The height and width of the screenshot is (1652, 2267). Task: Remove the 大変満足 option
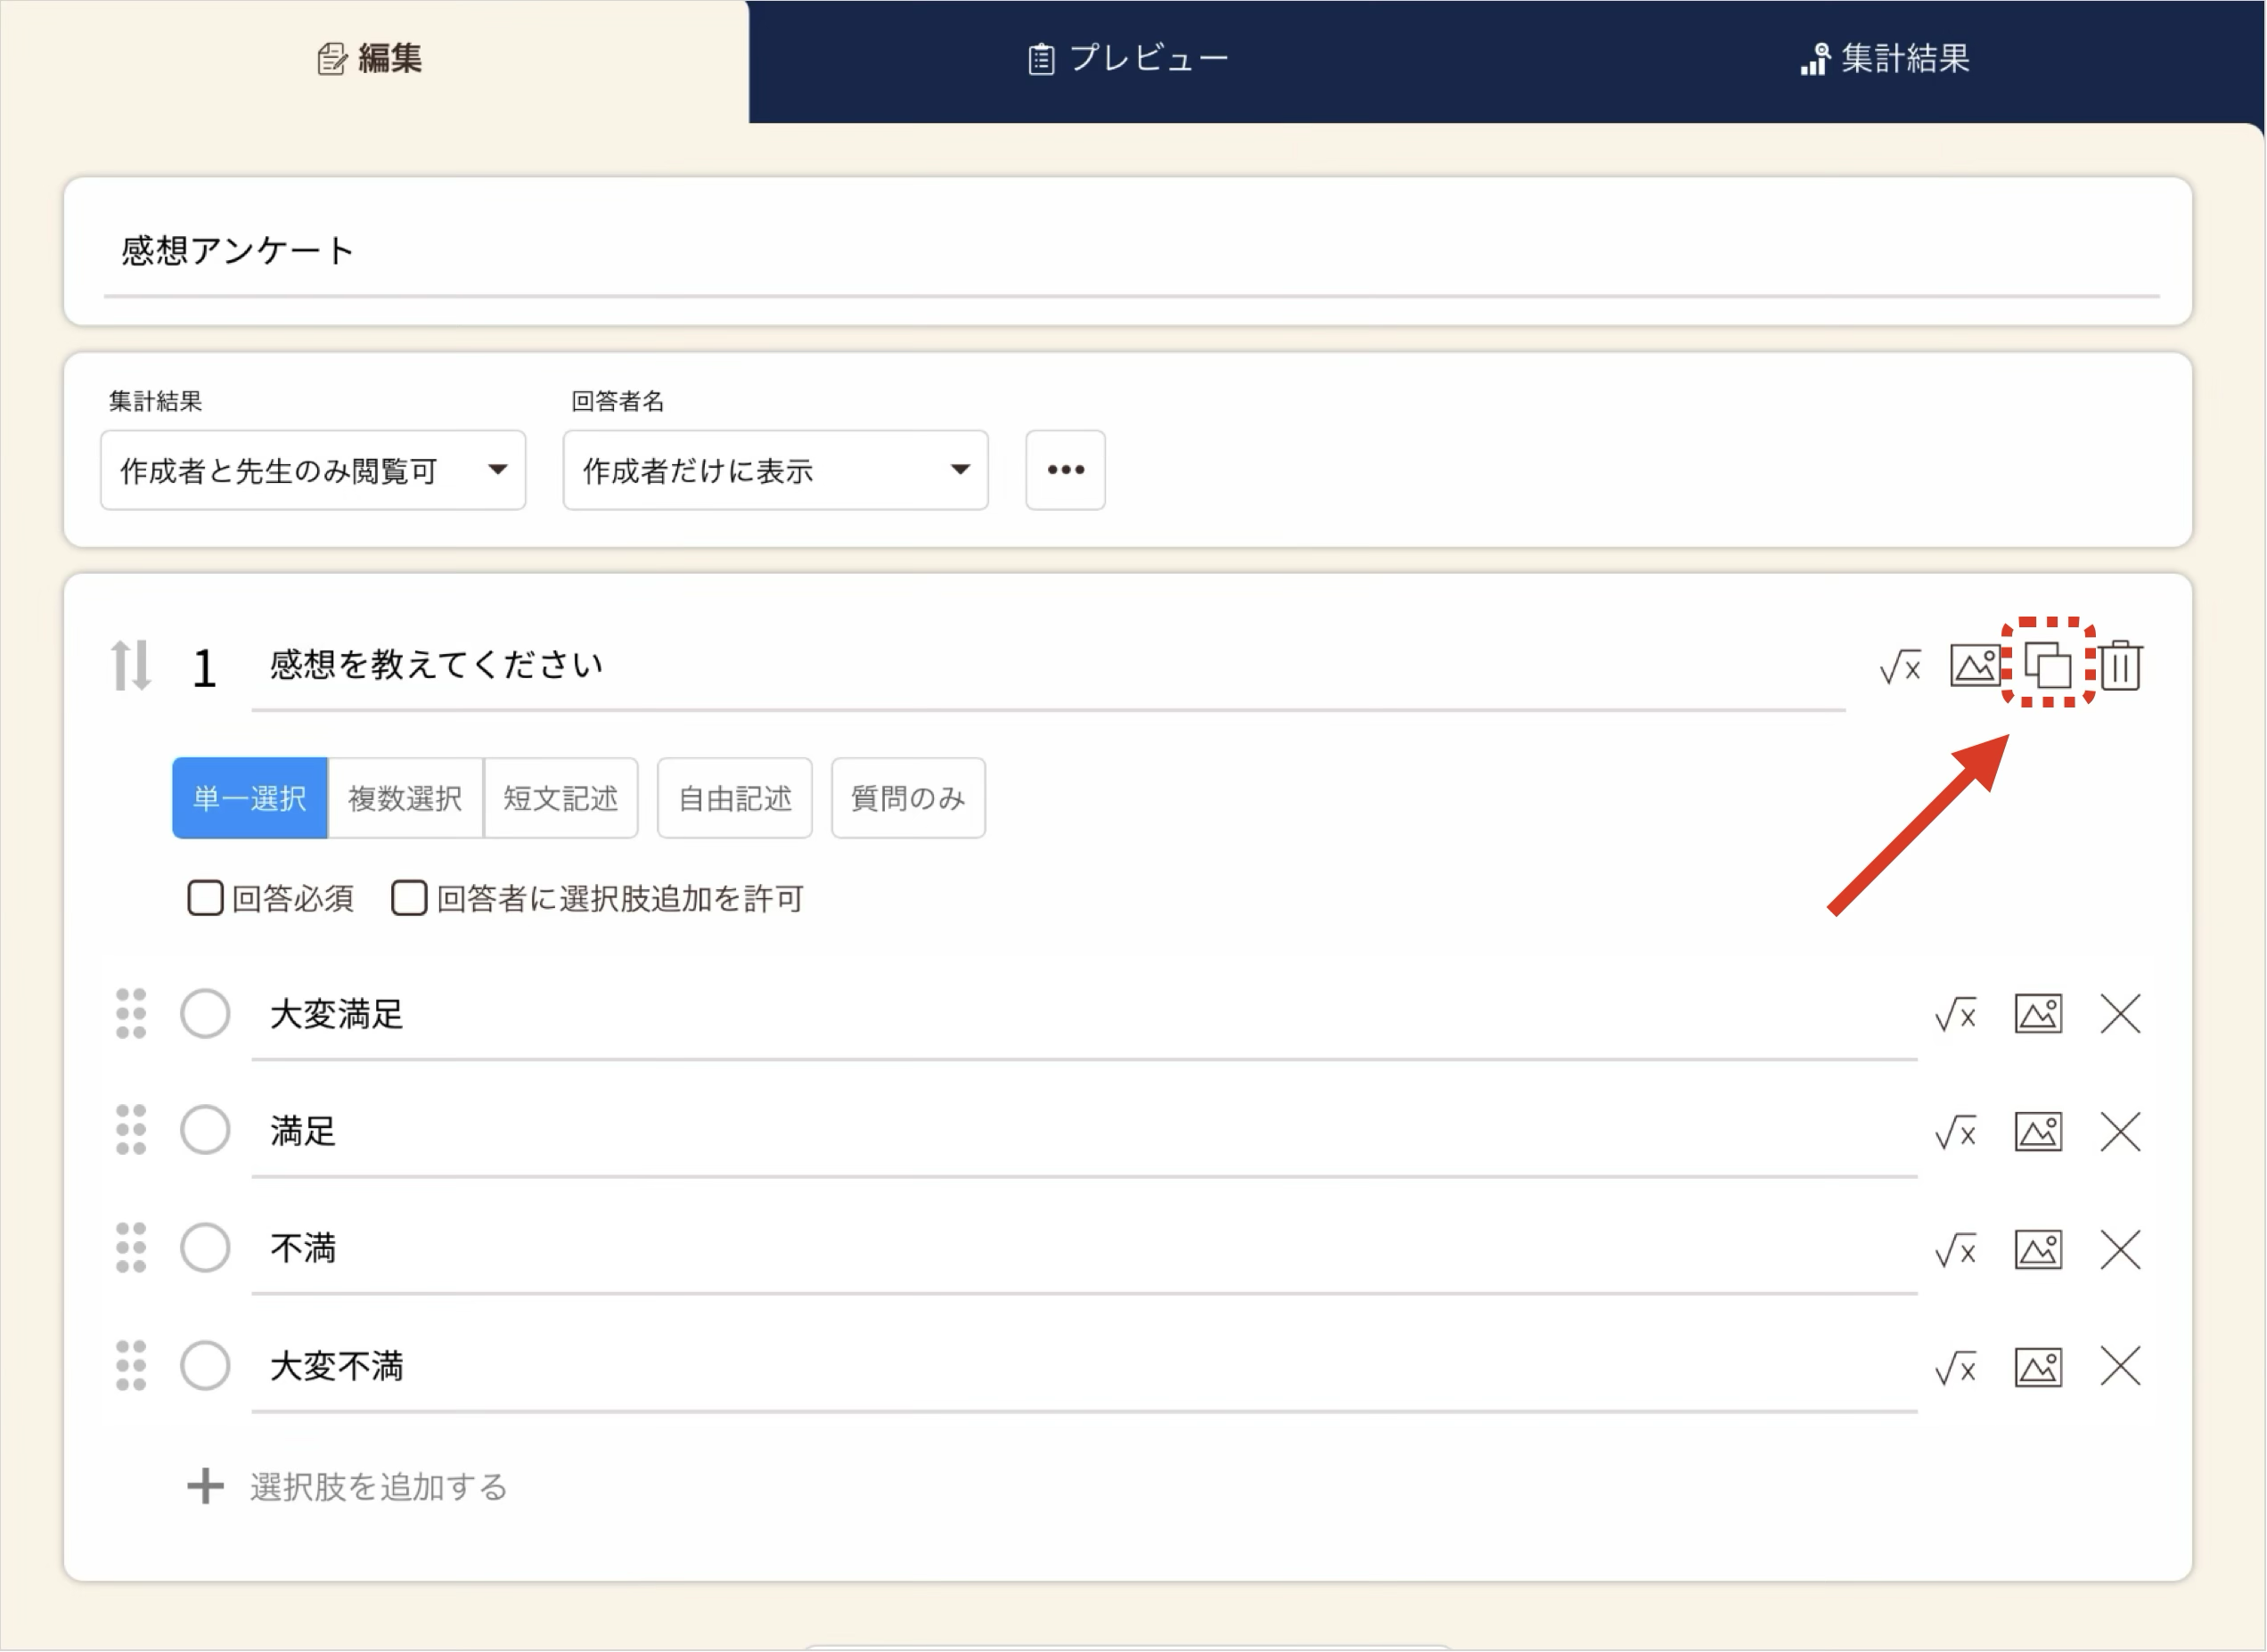point(2120,1014)
